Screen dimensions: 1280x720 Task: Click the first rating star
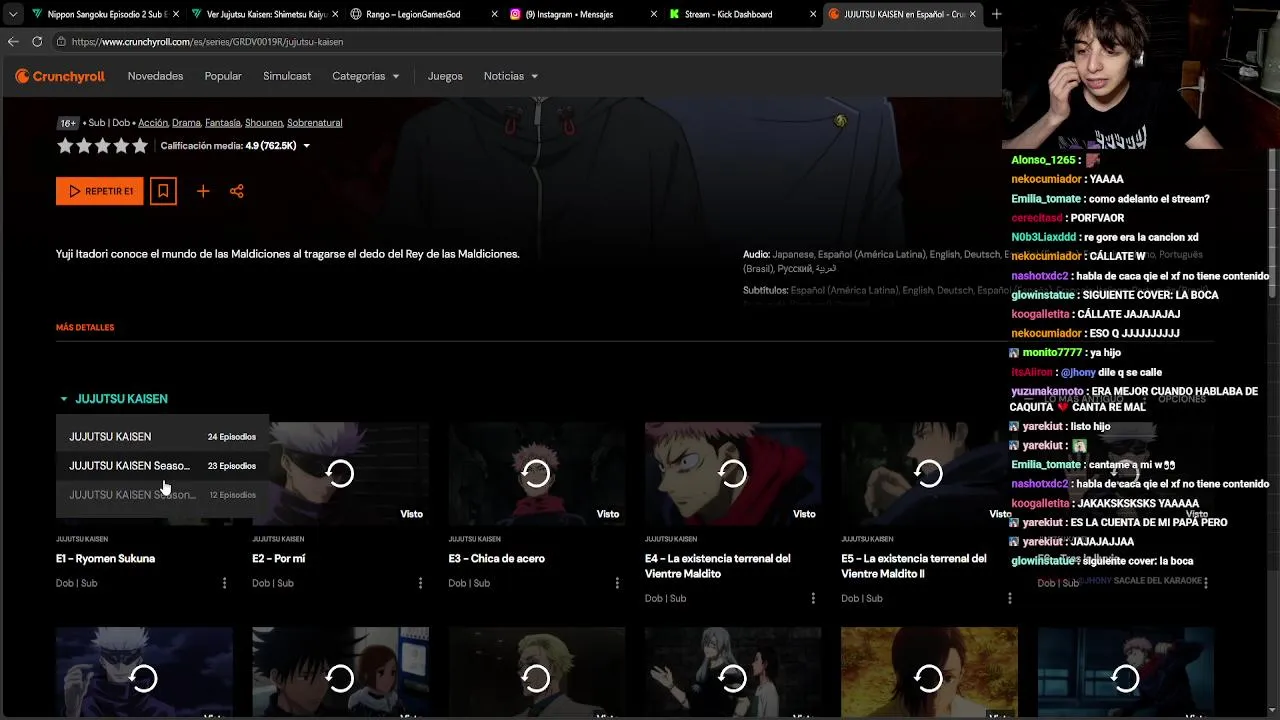65,146
